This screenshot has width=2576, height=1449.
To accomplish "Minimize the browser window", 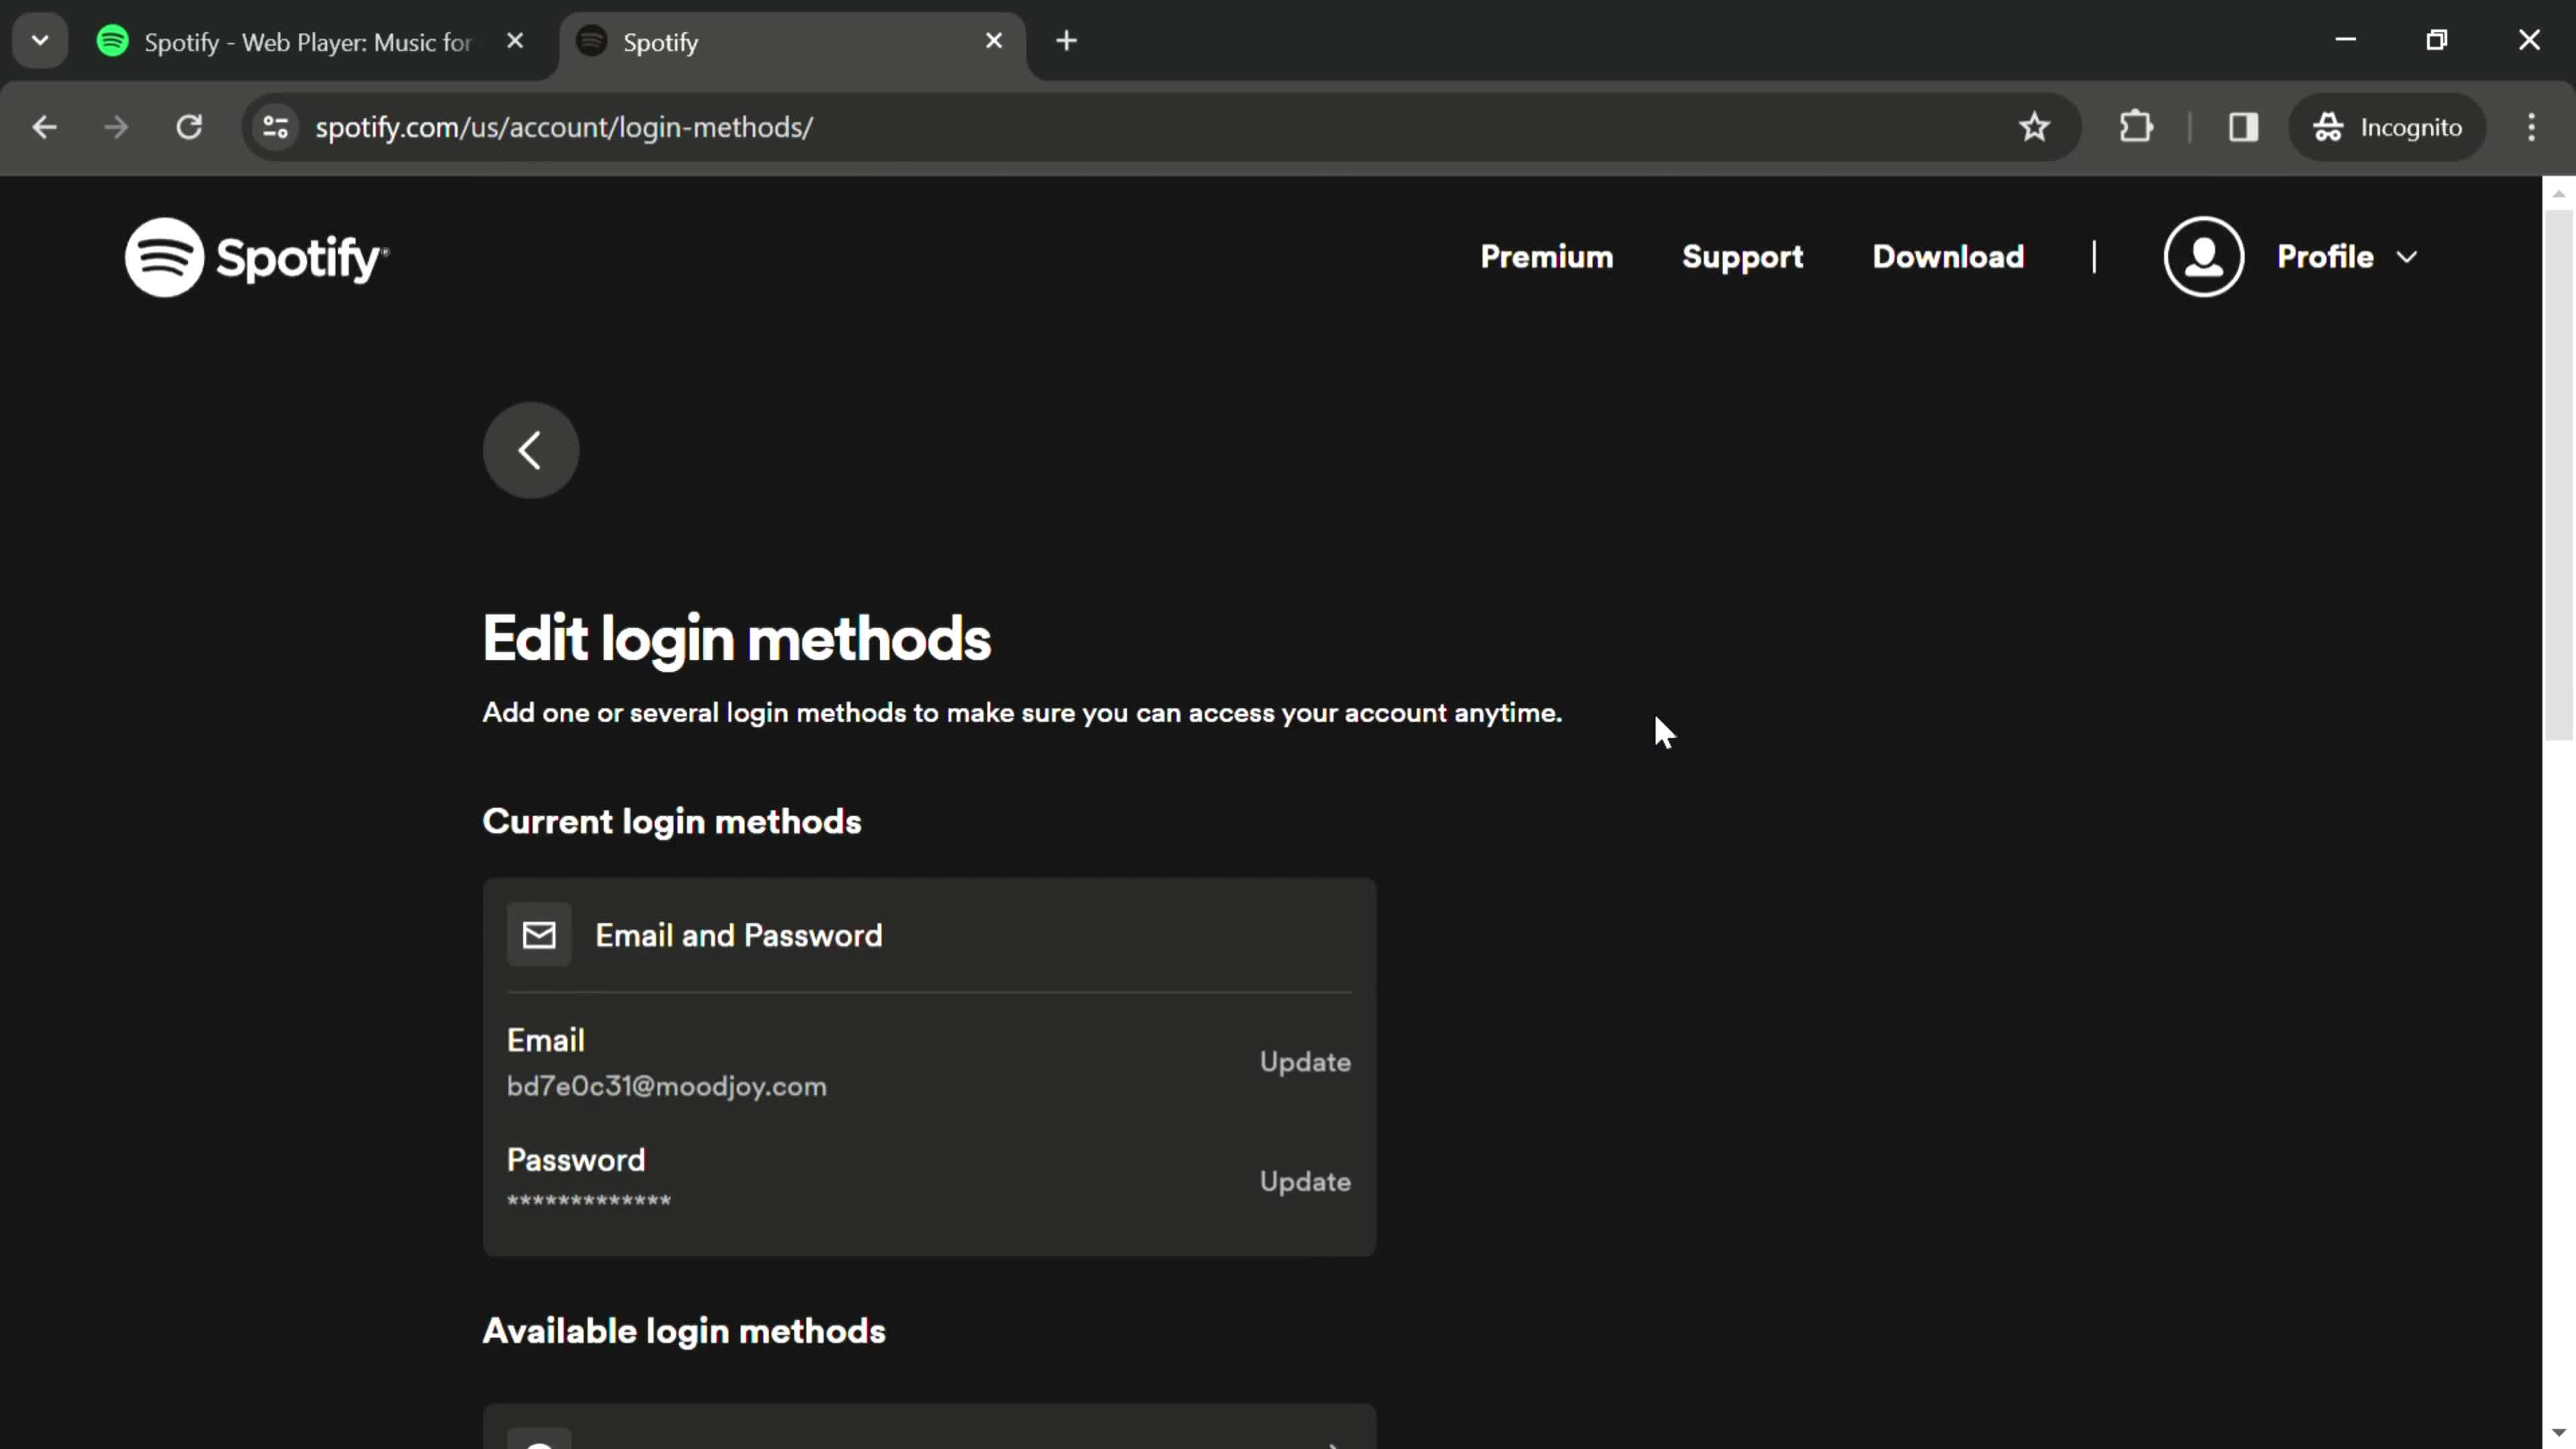I will coord(2346,40).
